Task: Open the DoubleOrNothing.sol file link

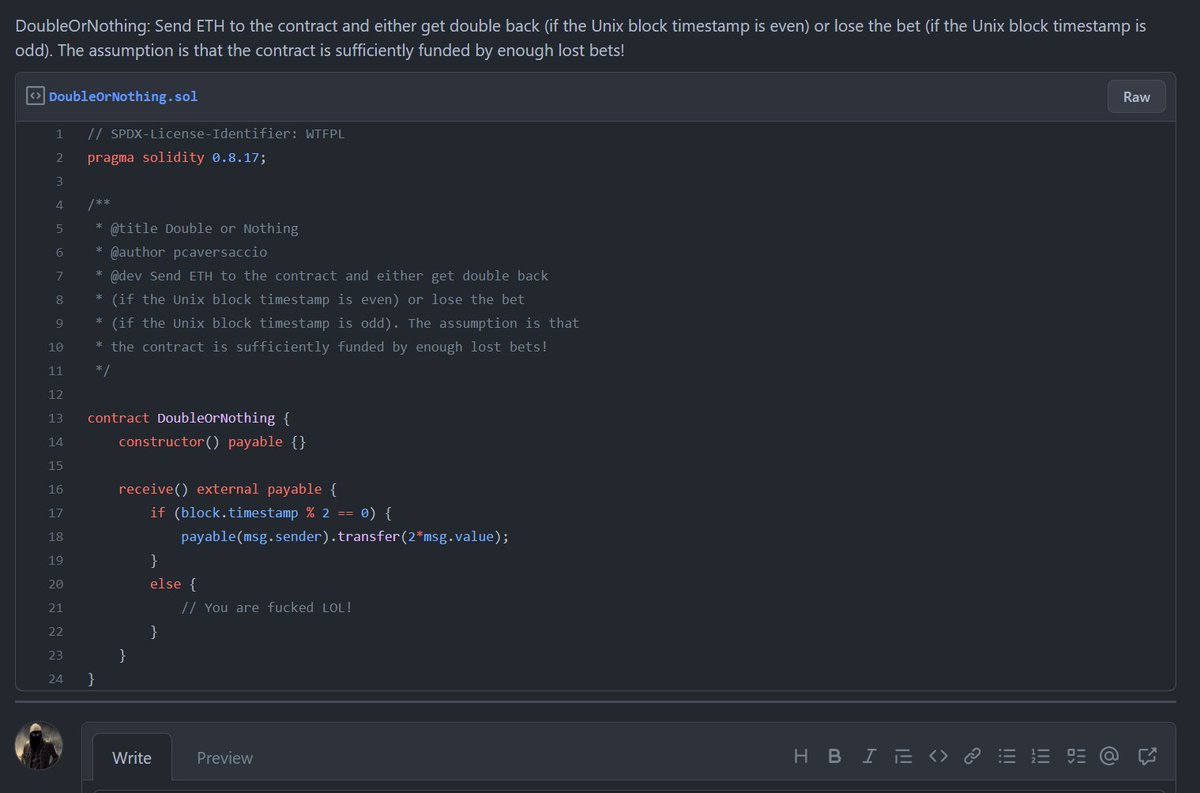Action: (x=123, y=97)
